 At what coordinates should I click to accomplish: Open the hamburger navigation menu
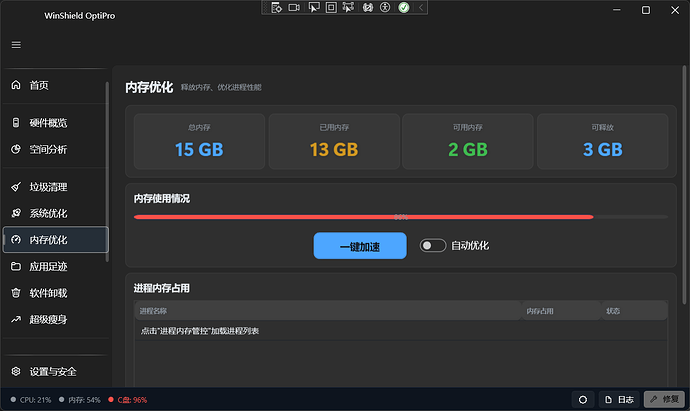(16, 45)
